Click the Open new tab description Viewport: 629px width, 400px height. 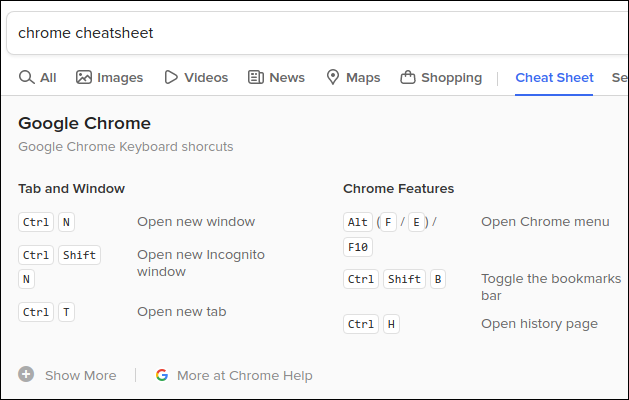[182, 312]
